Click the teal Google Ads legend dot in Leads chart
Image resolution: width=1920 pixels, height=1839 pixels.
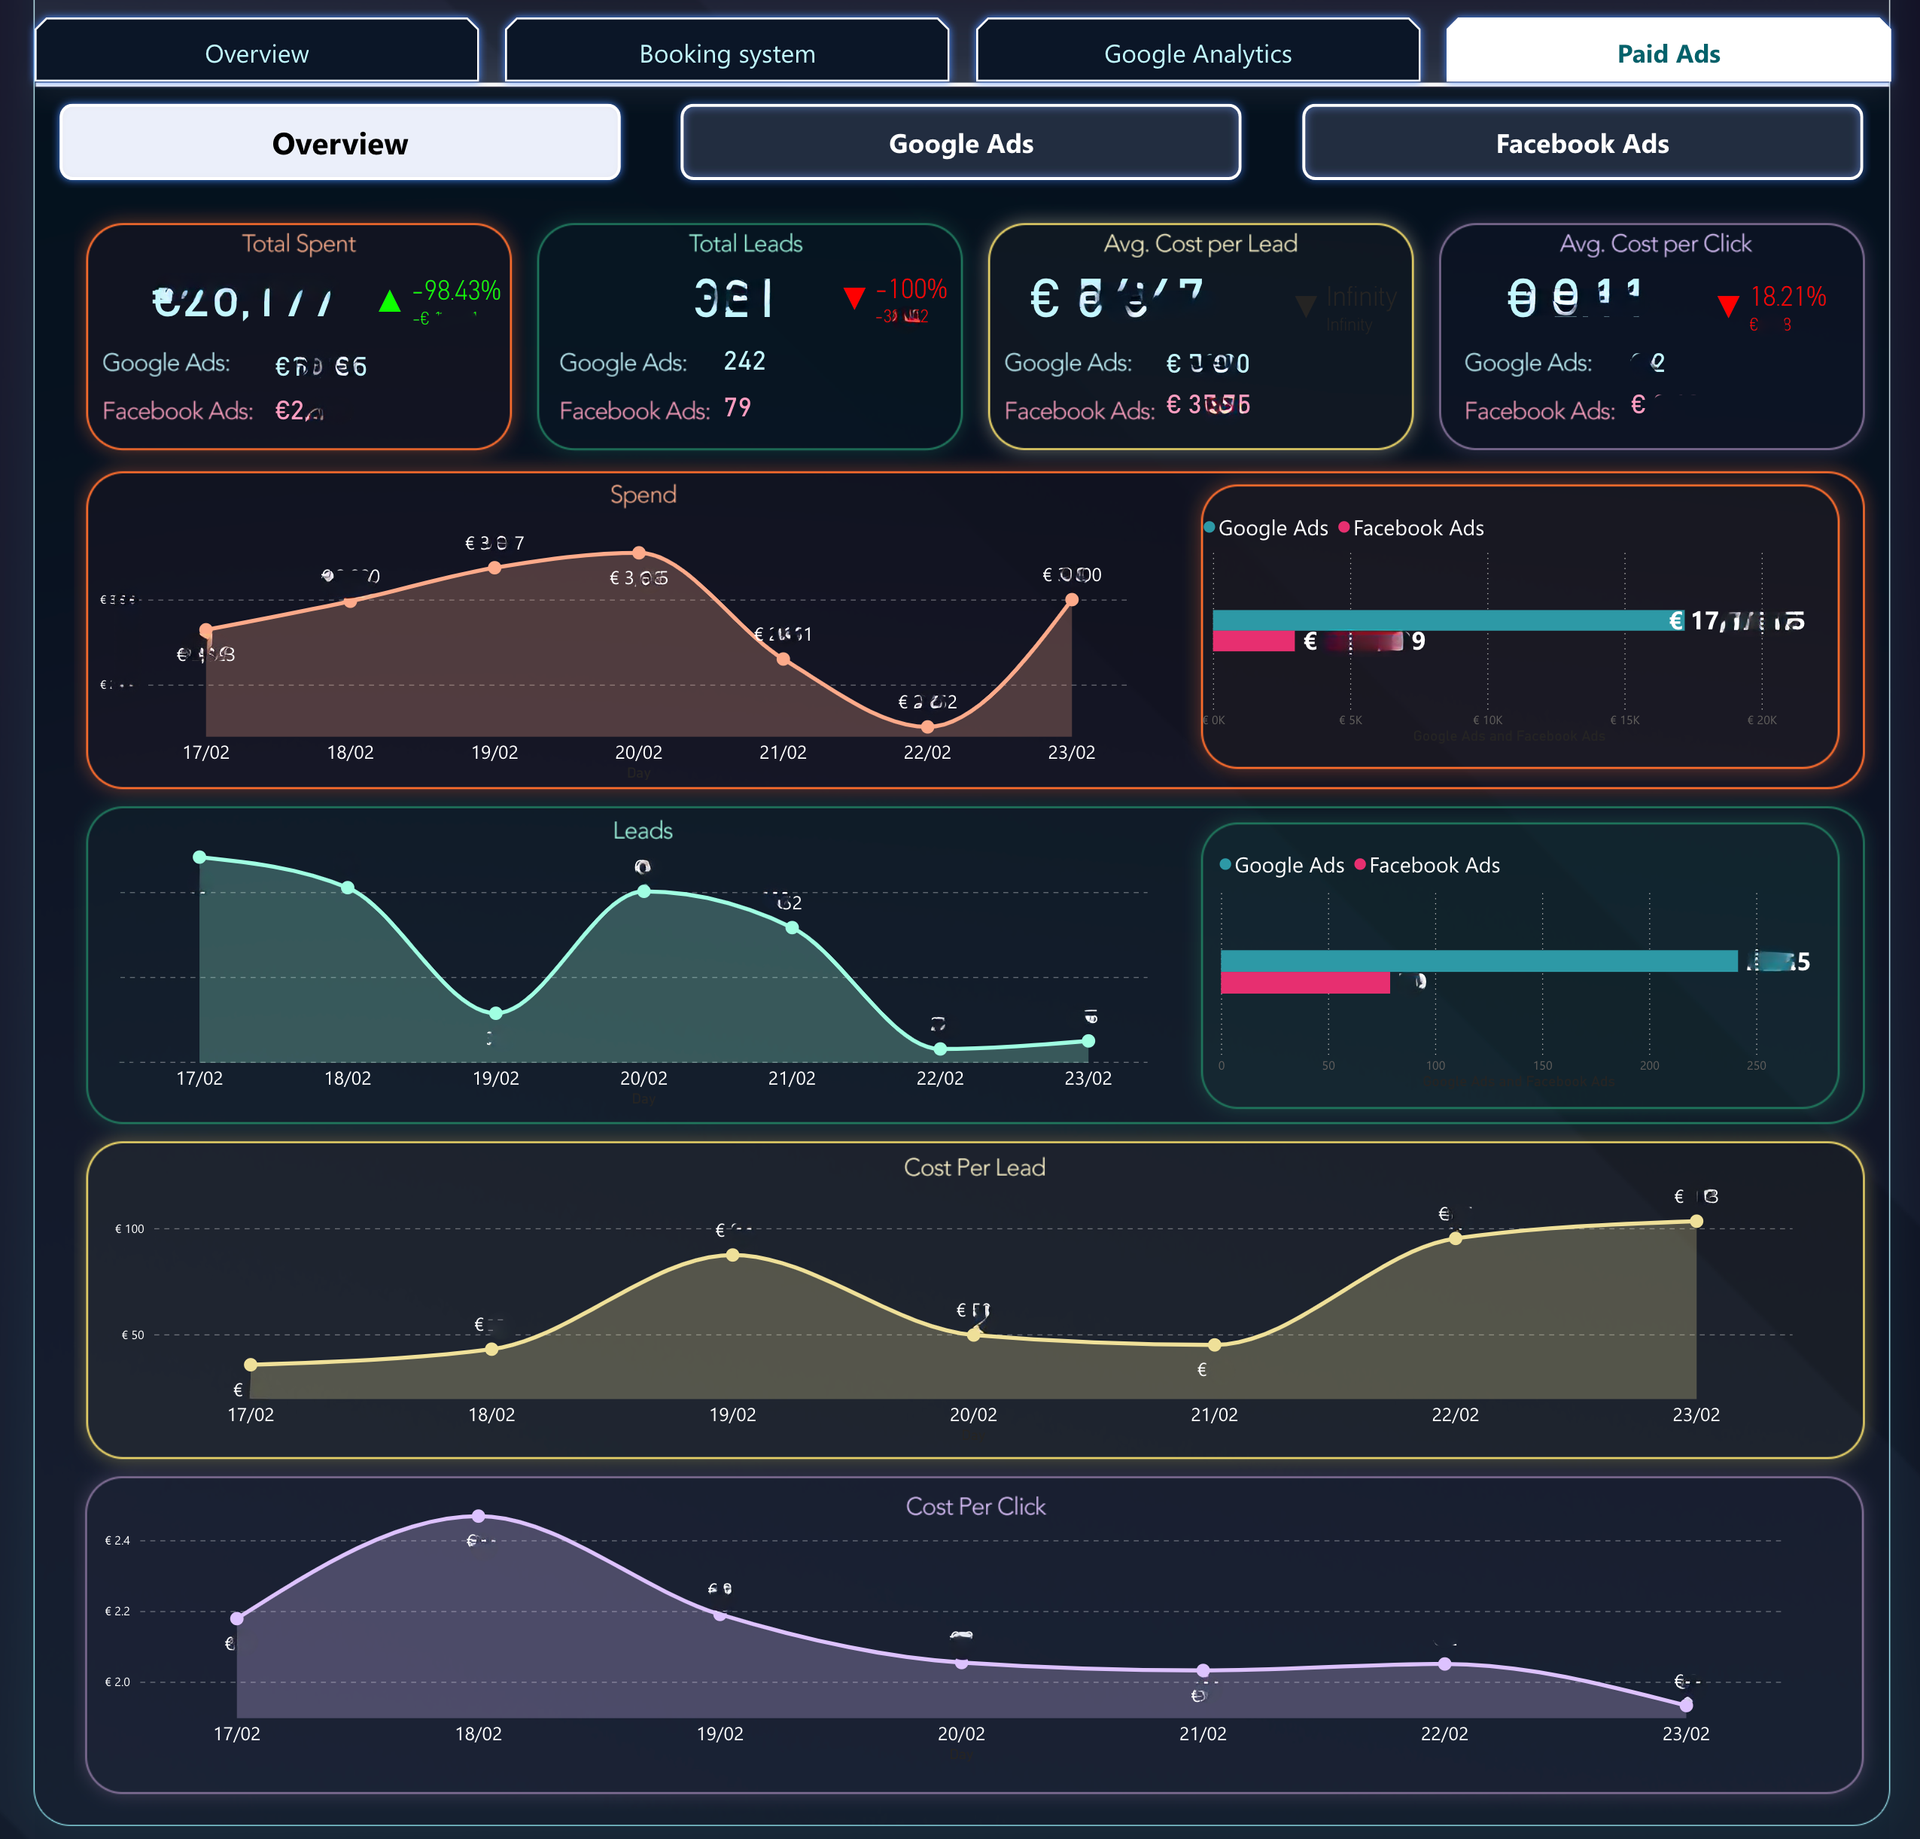click(1226, 864)
